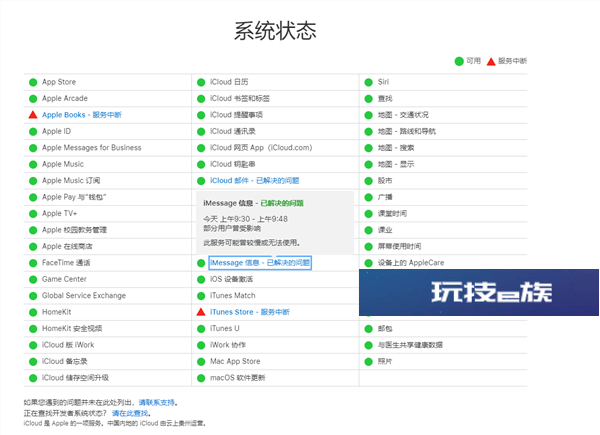Click the 与医生共享健康数据 entry

410,345
